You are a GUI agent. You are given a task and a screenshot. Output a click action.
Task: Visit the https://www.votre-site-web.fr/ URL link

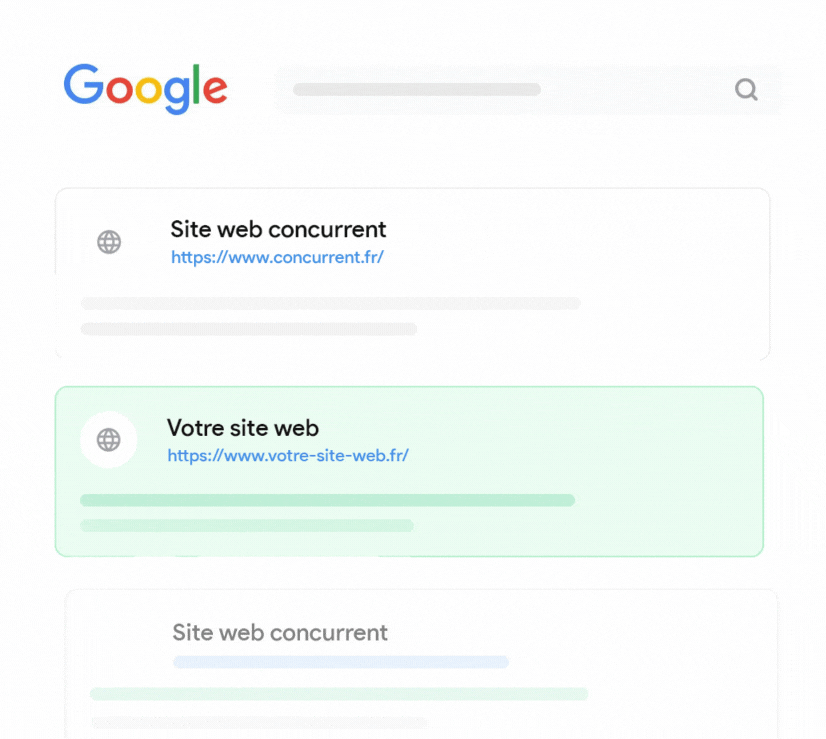pyautogui.click(x=288, y=455)
